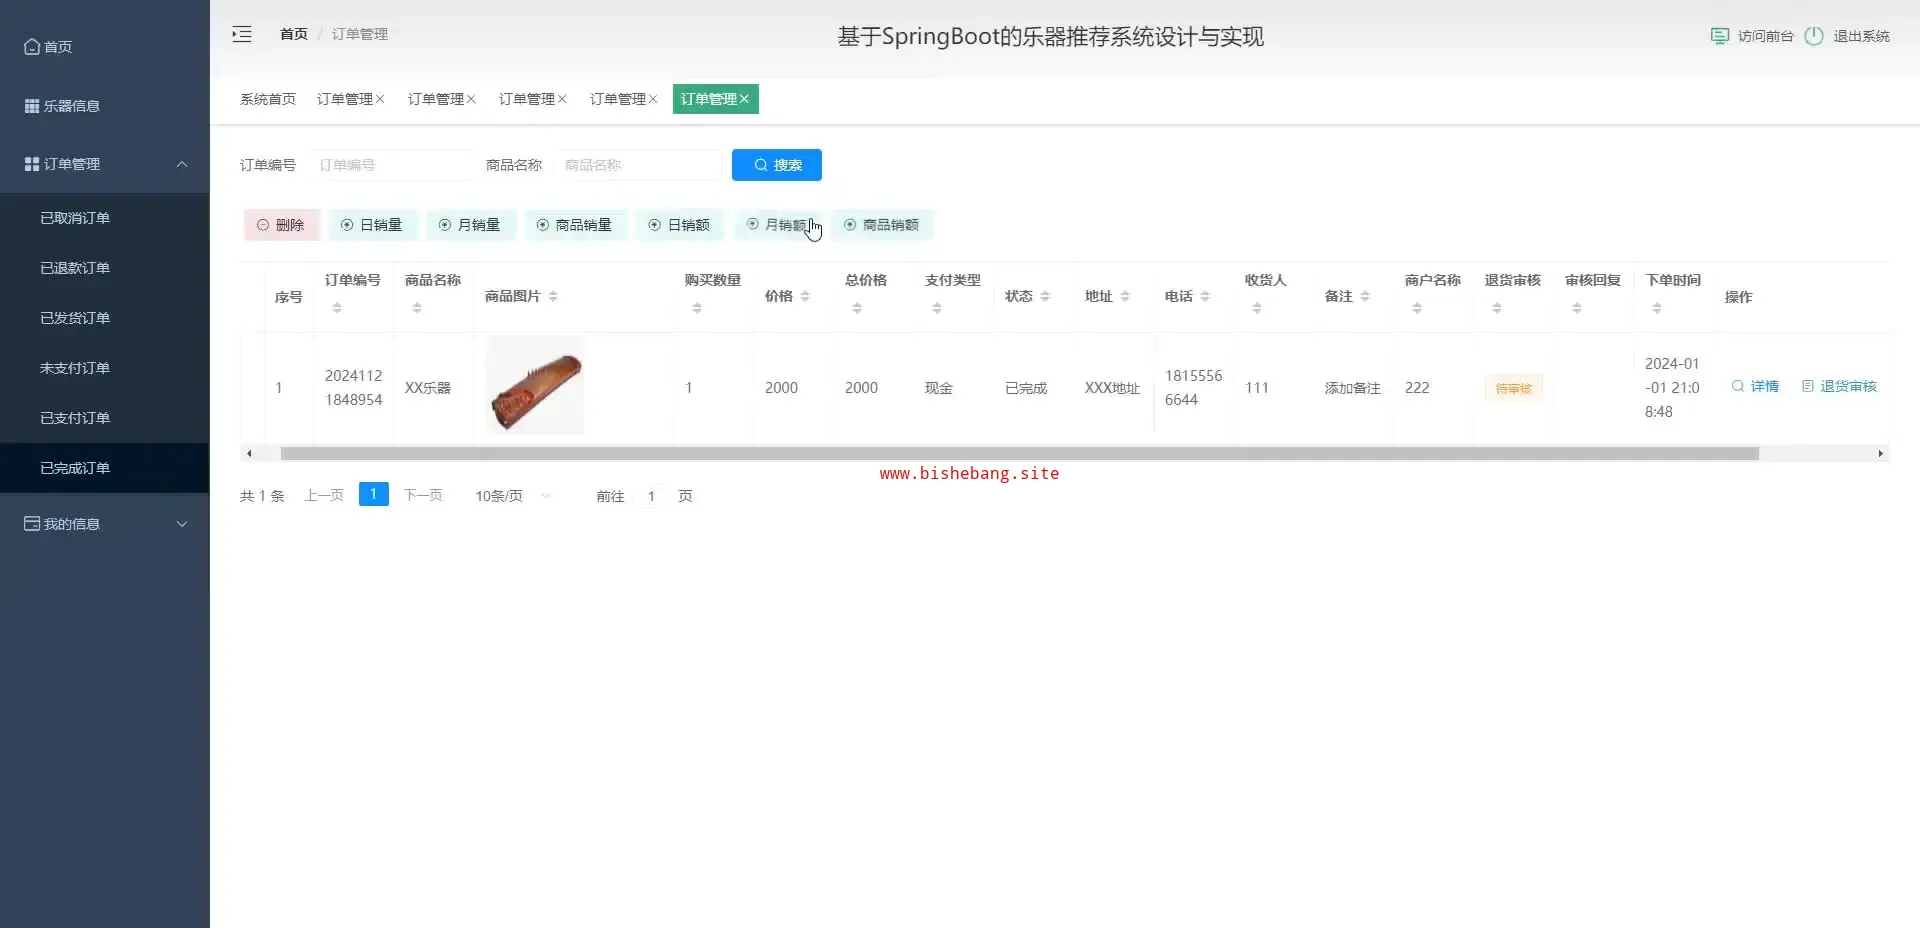Show the 月销量 chart
Screen dimensions: 1920x928
pyautogui.click(x=470, y=225)
